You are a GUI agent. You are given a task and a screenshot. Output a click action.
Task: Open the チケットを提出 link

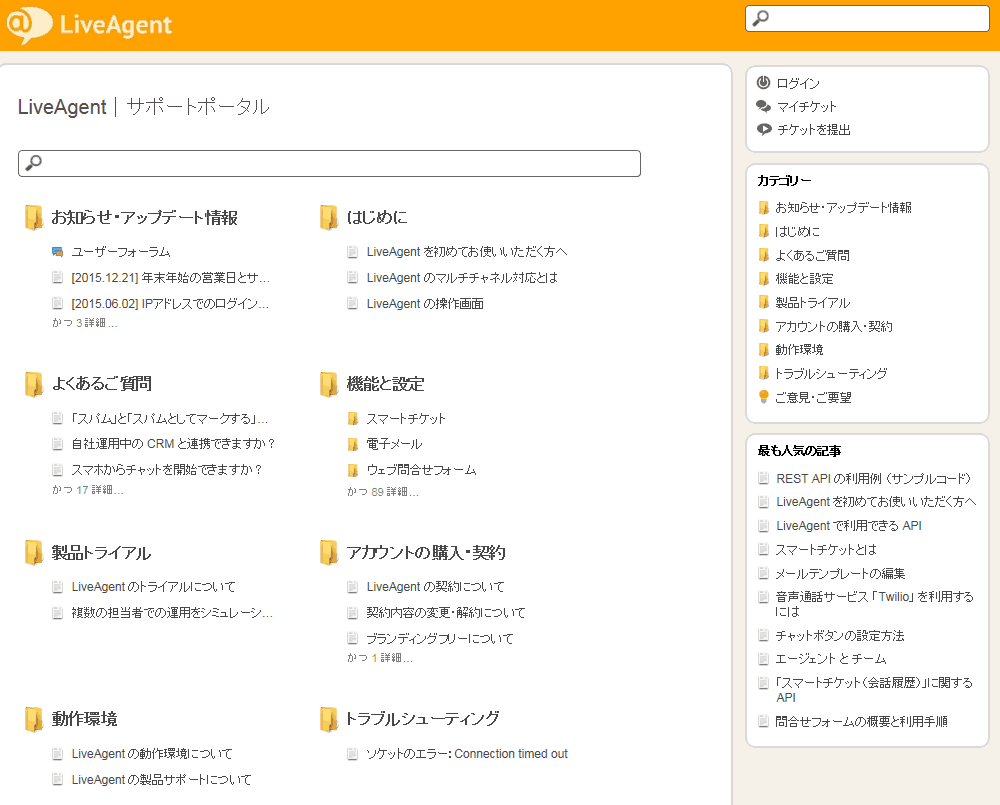click(x=813, y=130)
